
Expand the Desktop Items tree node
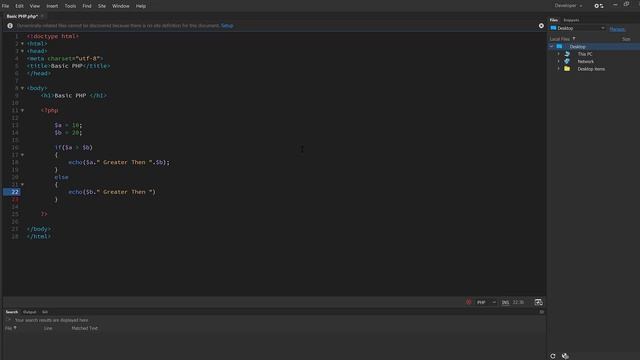[x=559, y=69]
